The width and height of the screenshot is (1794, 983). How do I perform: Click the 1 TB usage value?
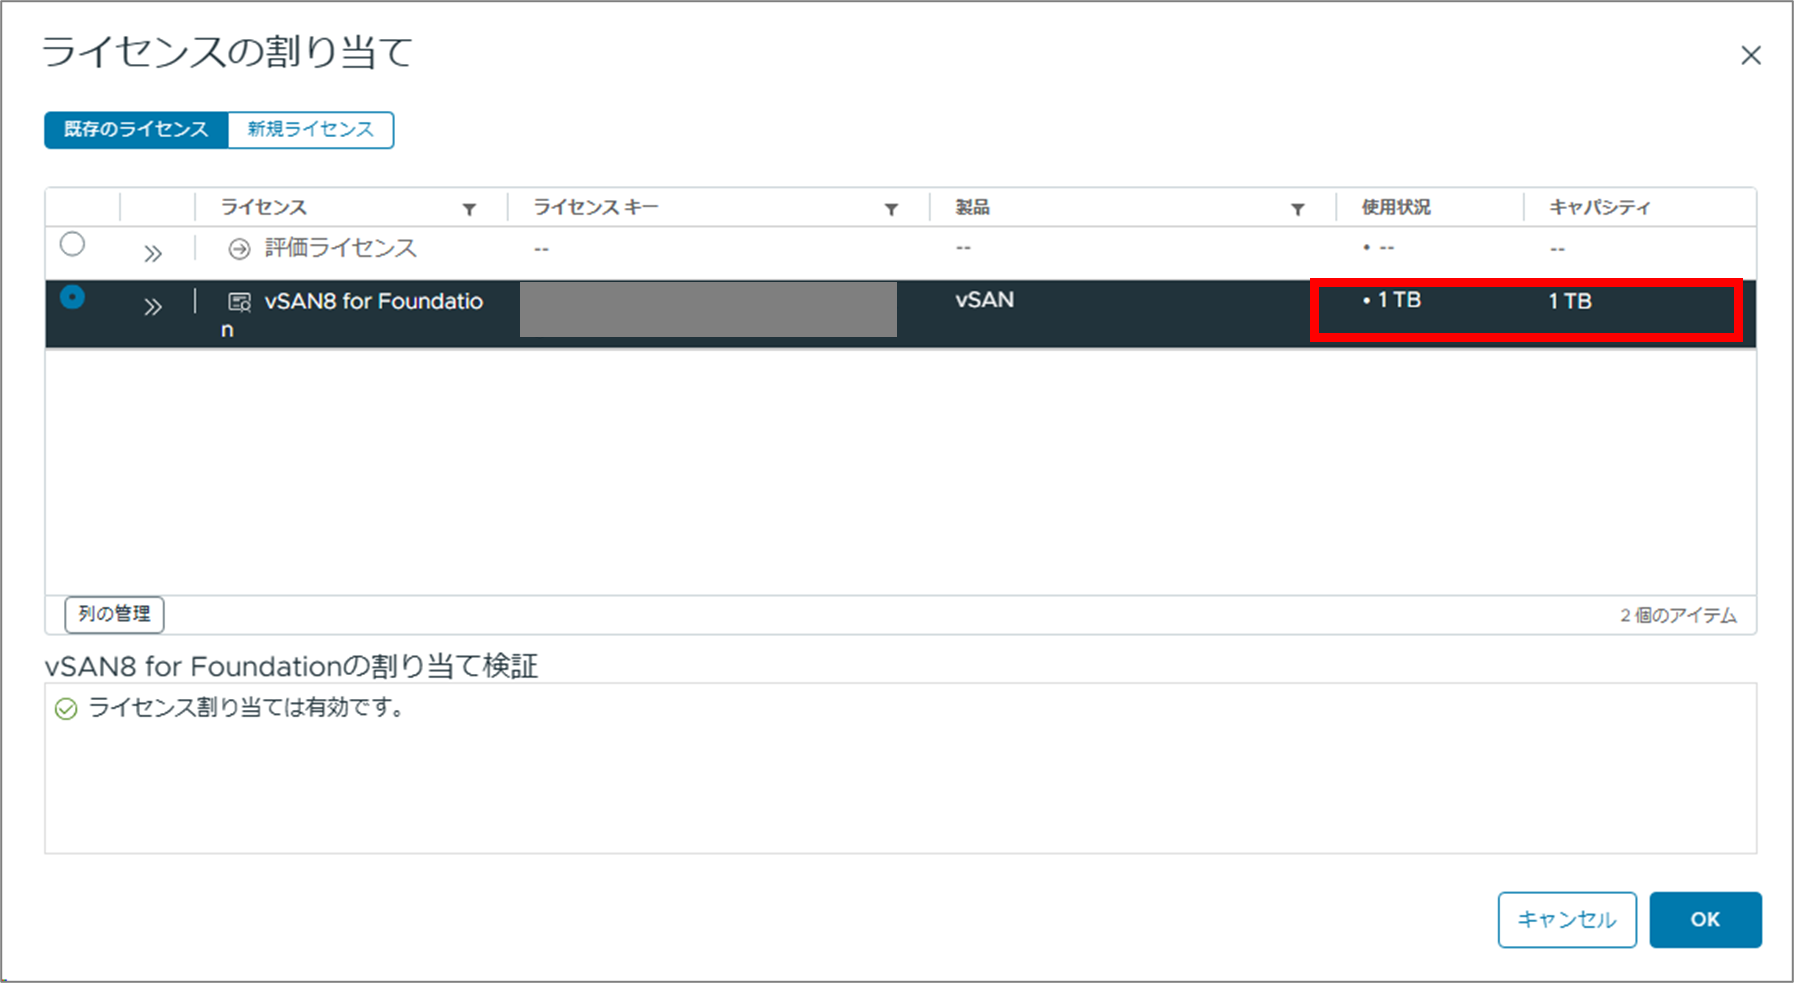[1399, 300]
